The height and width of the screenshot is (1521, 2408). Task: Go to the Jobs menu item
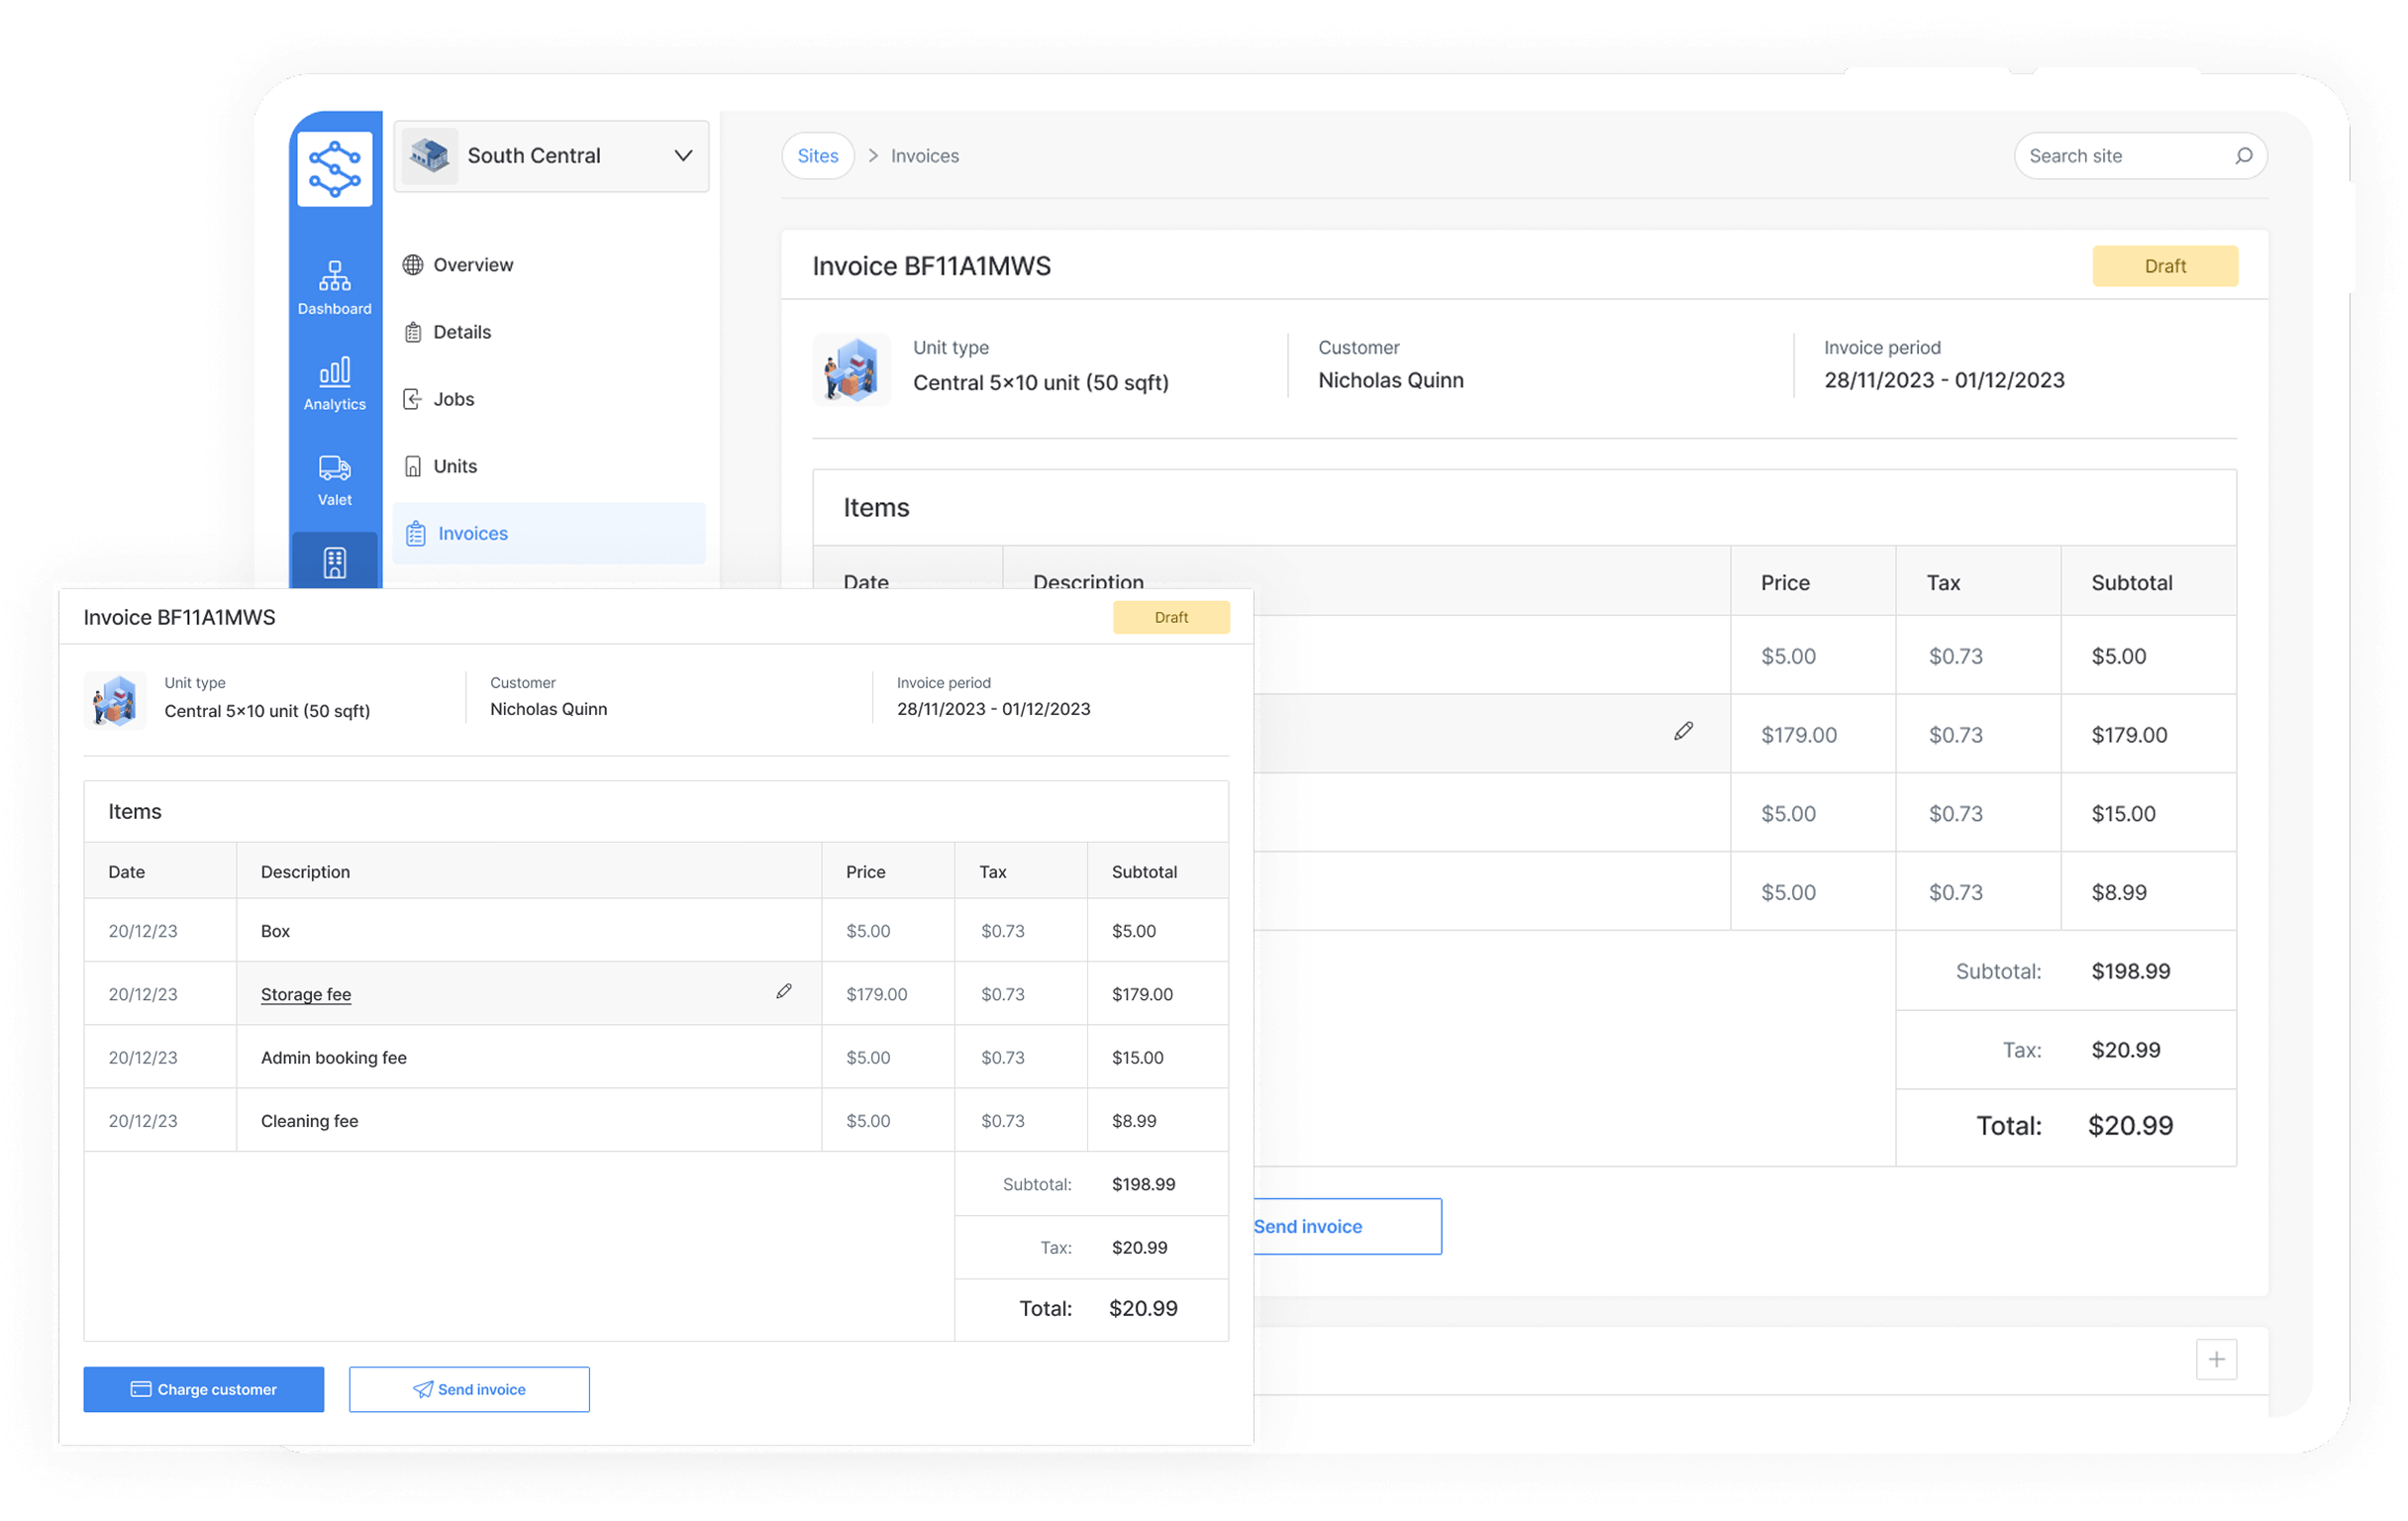click(453, 399)
